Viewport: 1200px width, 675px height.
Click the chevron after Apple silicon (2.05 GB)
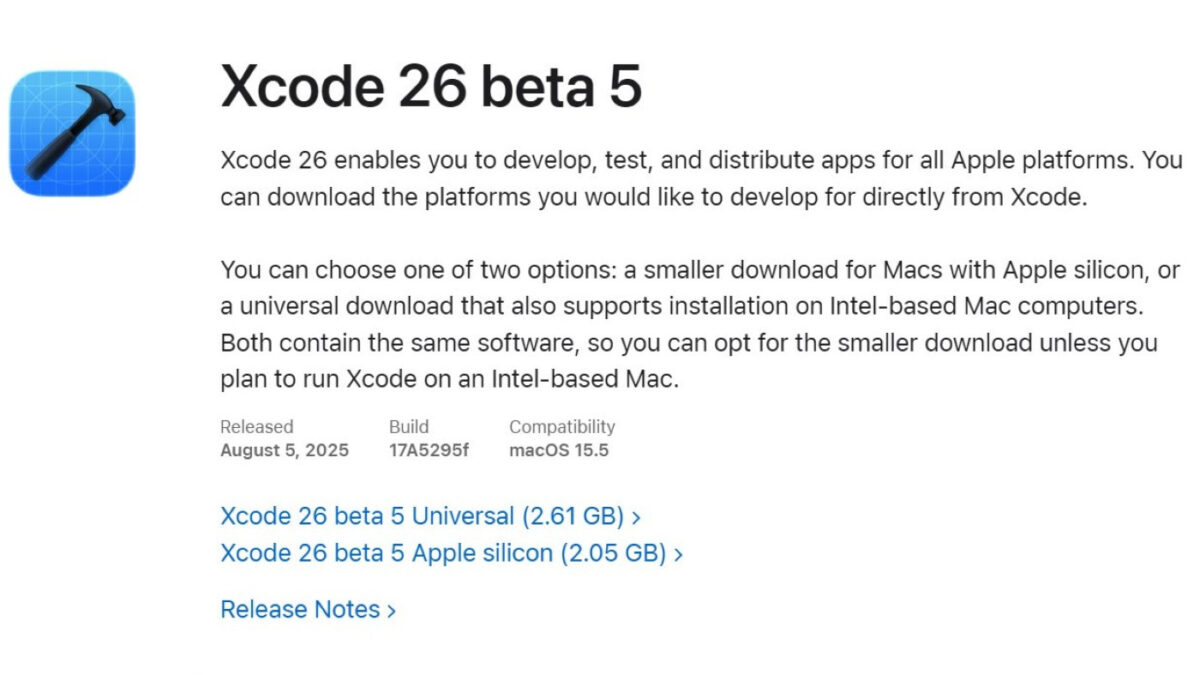coord(679,553)
